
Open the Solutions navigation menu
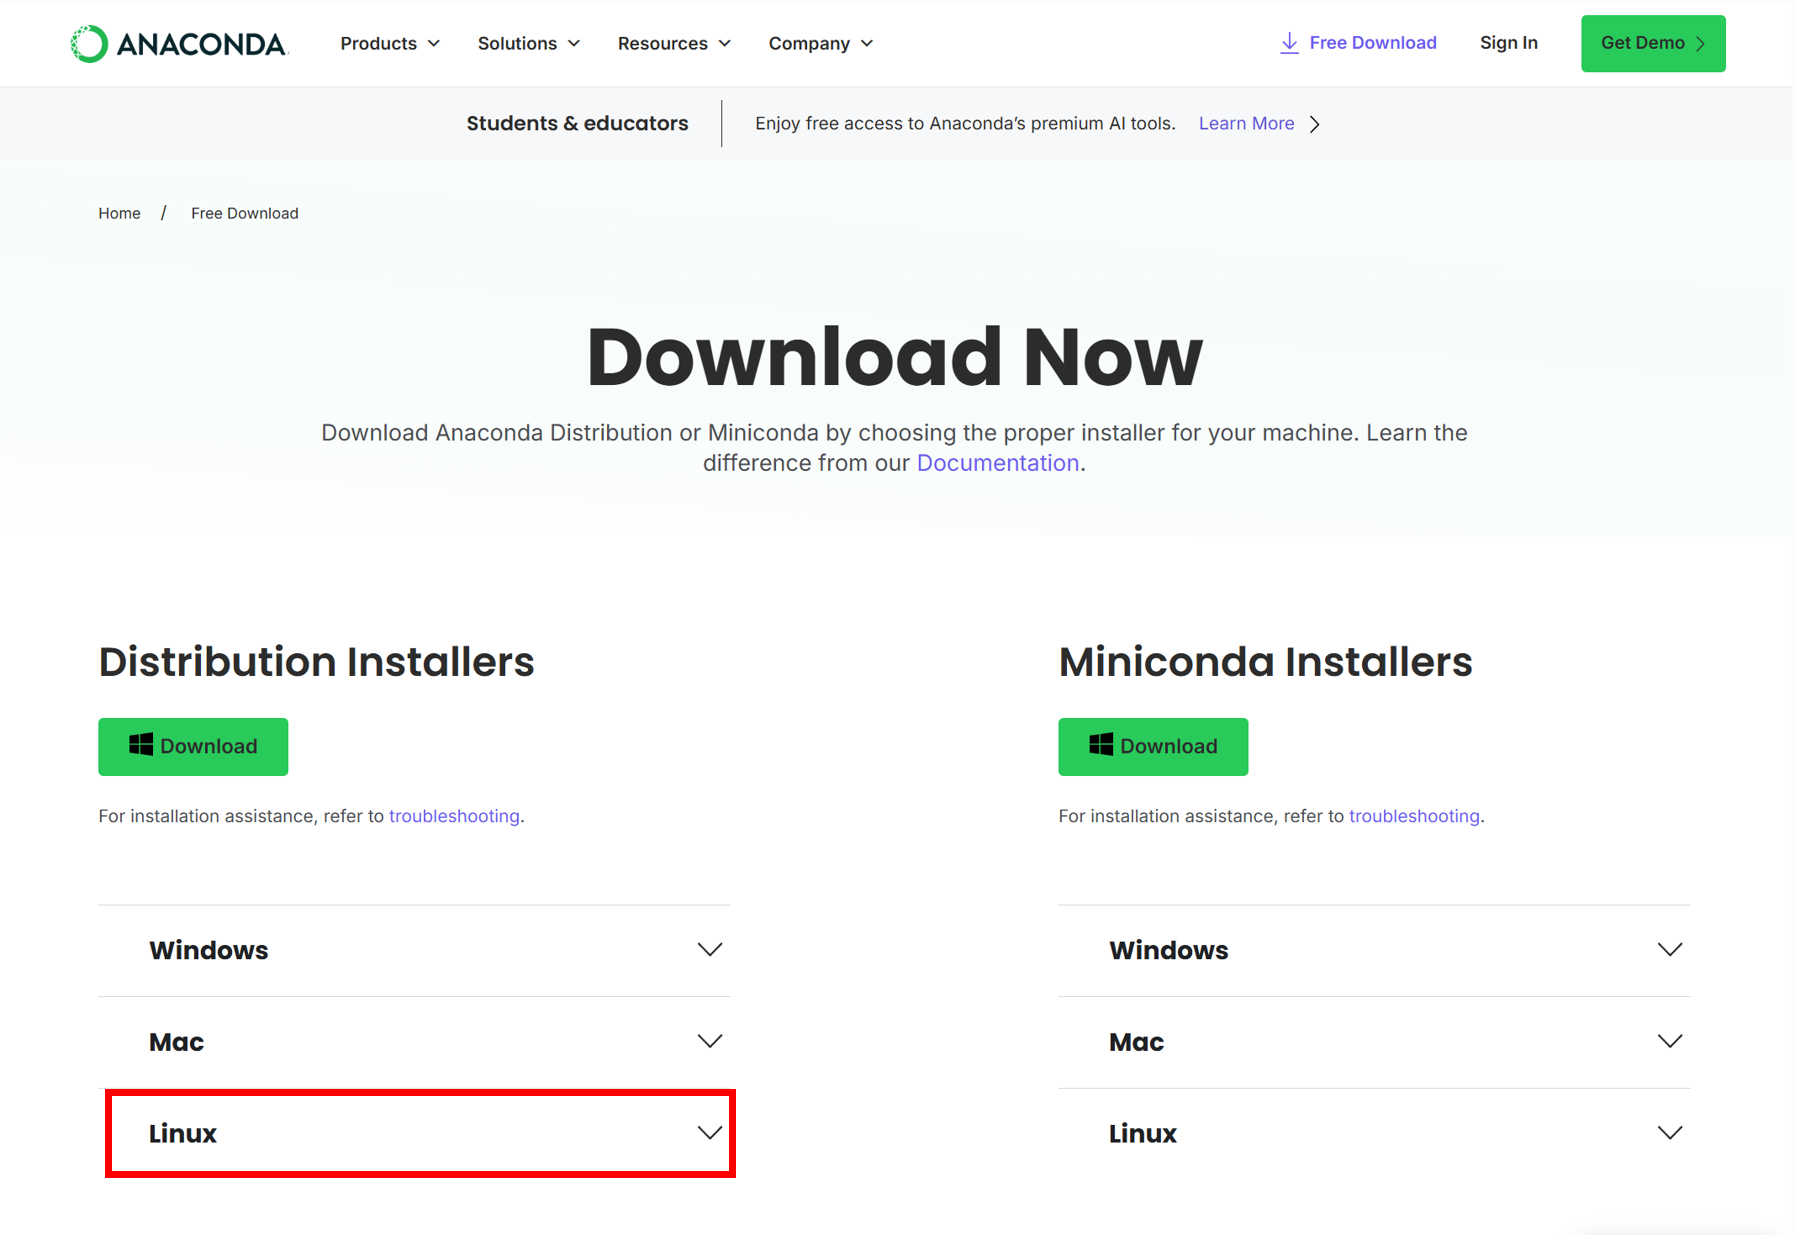point(528,44)
